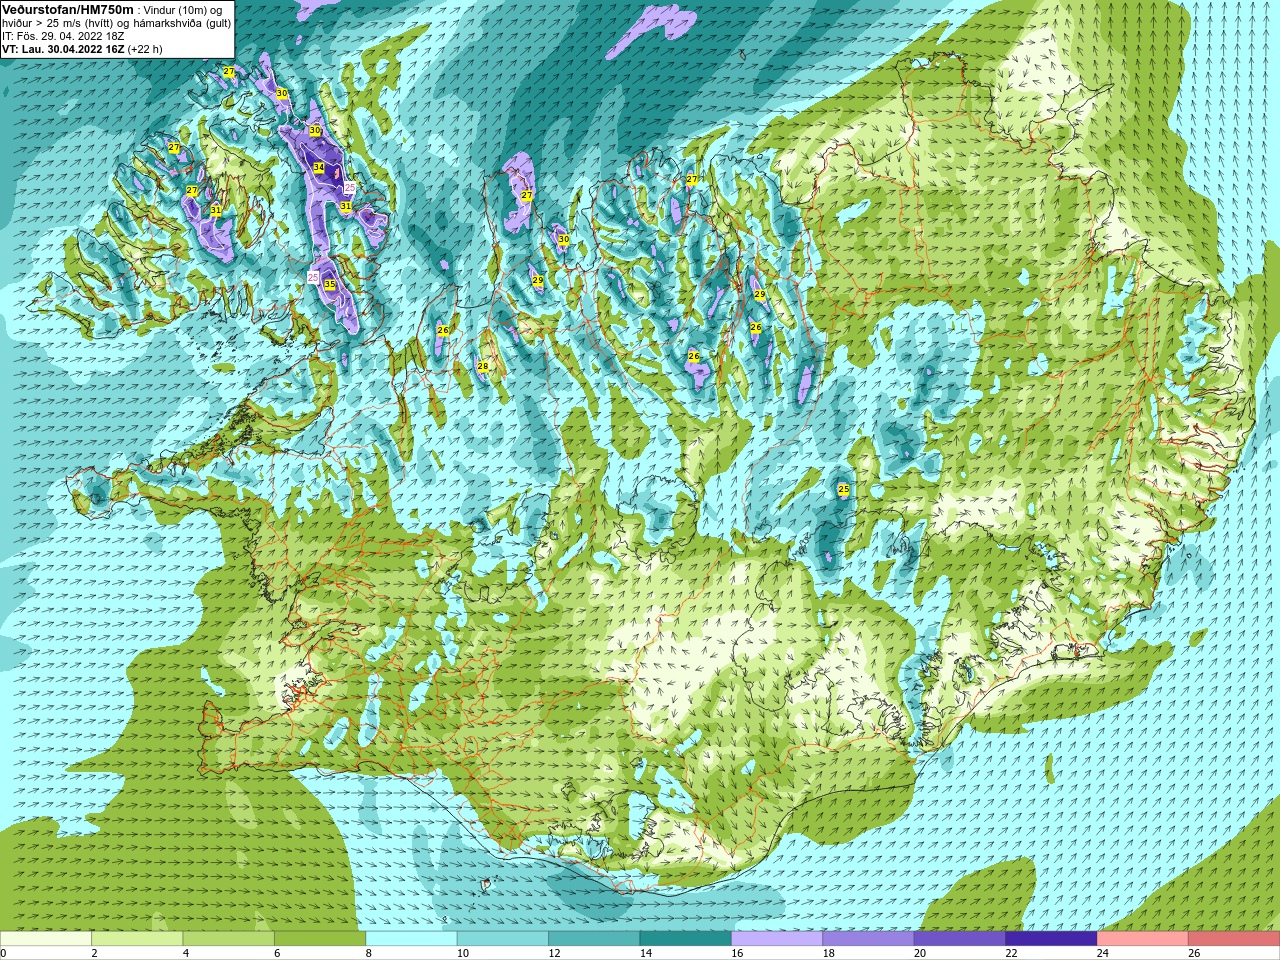Click the legend scale label 18
The height and width of the screenshot is (960, 1280).
coord(828,953)
